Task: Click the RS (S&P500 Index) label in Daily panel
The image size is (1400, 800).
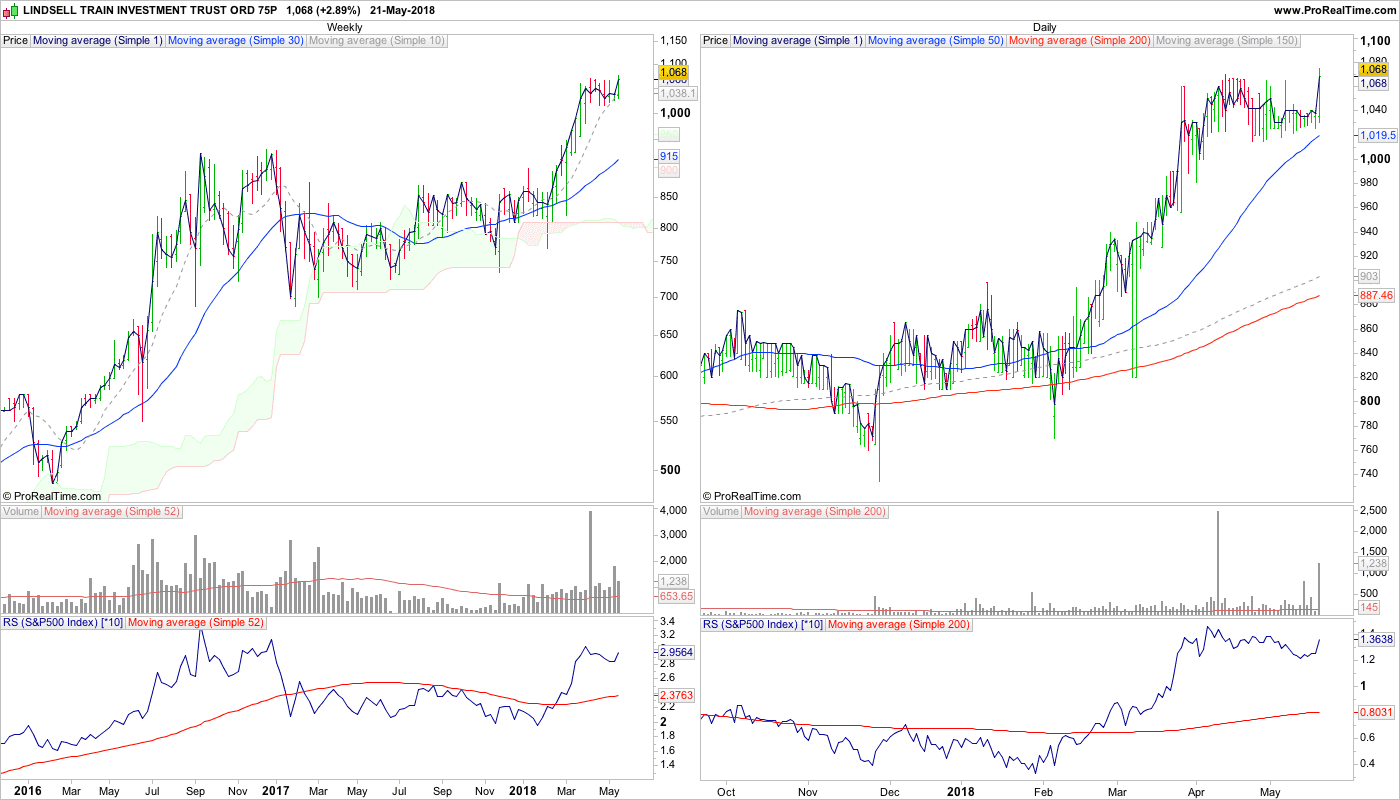Action: 764,624
